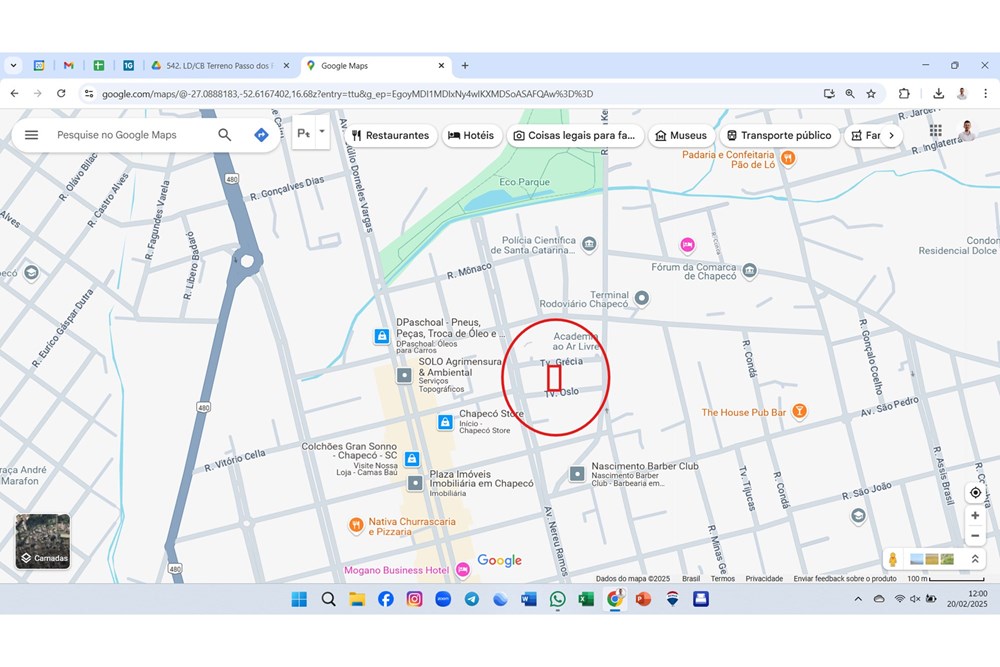The height and width of the screenshot is (667, 1000).
Task: Zoom out the map with minus button
Action: point(975,536)
